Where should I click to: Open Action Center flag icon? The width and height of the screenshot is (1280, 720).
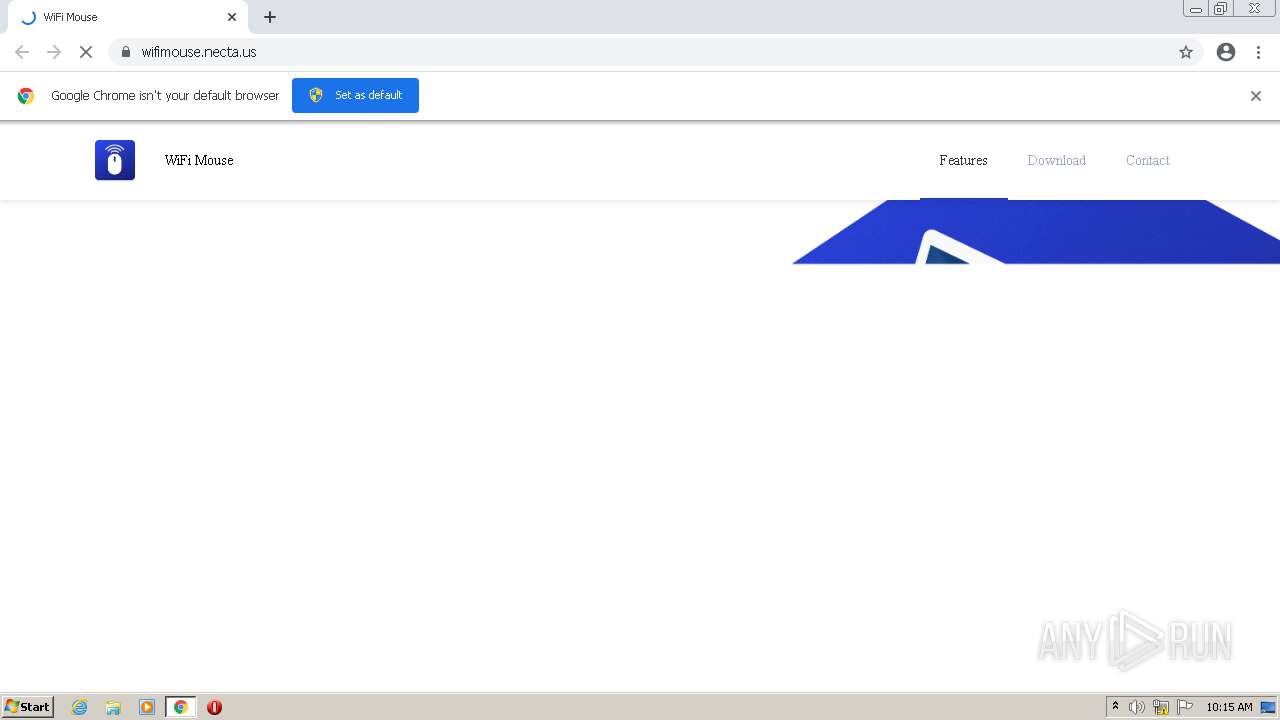[1185, 707]
